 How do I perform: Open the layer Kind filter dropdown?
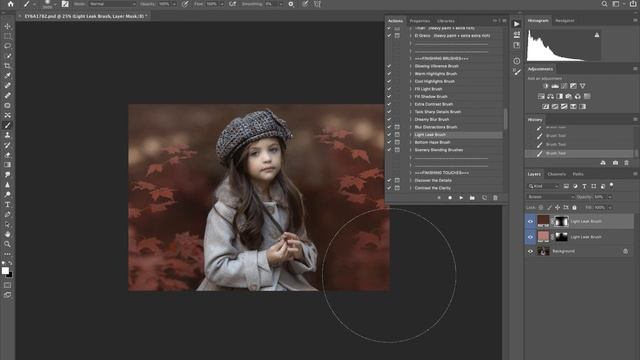pos(543,186)
